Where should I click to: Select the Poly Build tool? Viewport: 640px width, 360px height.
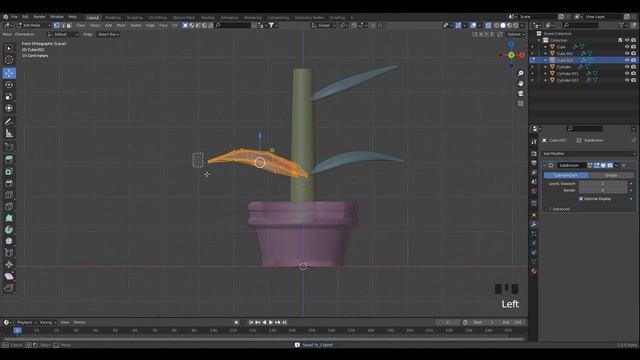coord(9,218)
